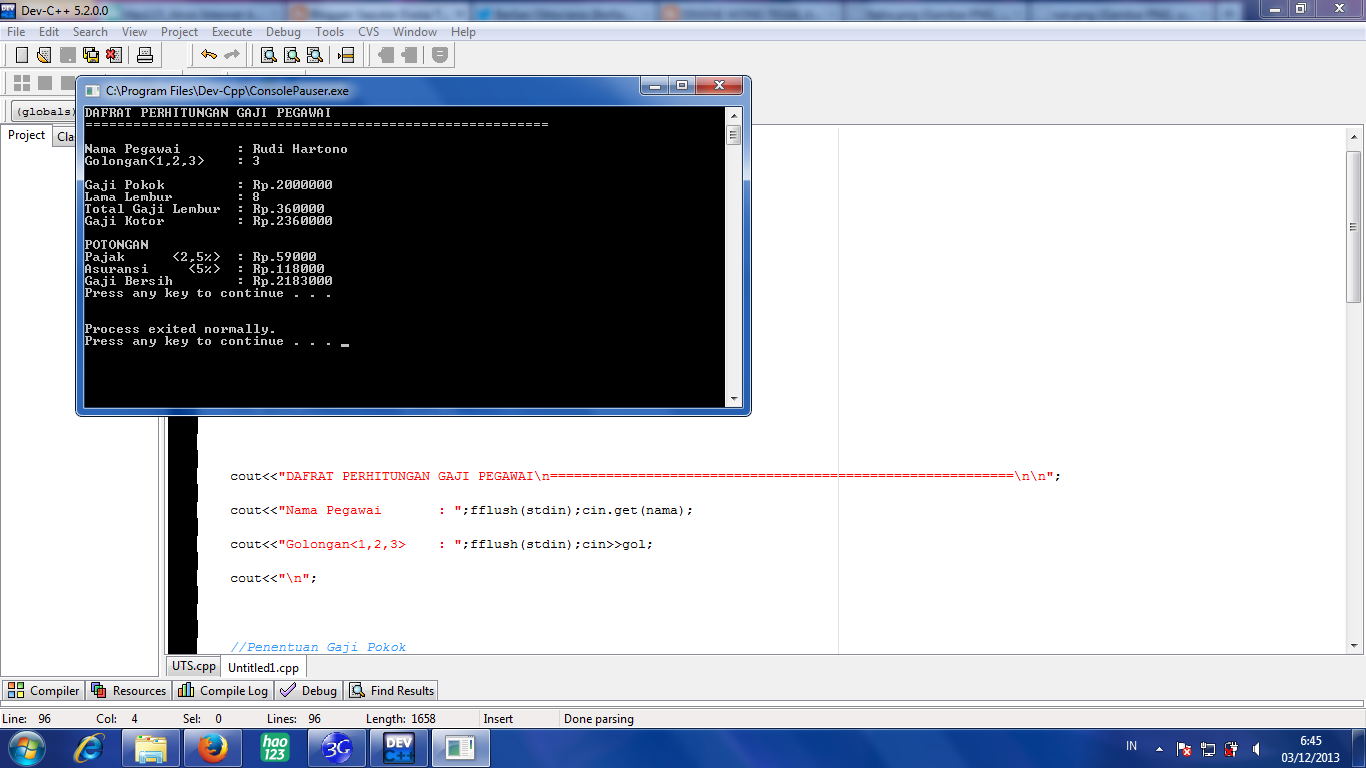Click the "Rudi Hartono" name in the console
This screenshot has height=768, width=1366.
300,149
